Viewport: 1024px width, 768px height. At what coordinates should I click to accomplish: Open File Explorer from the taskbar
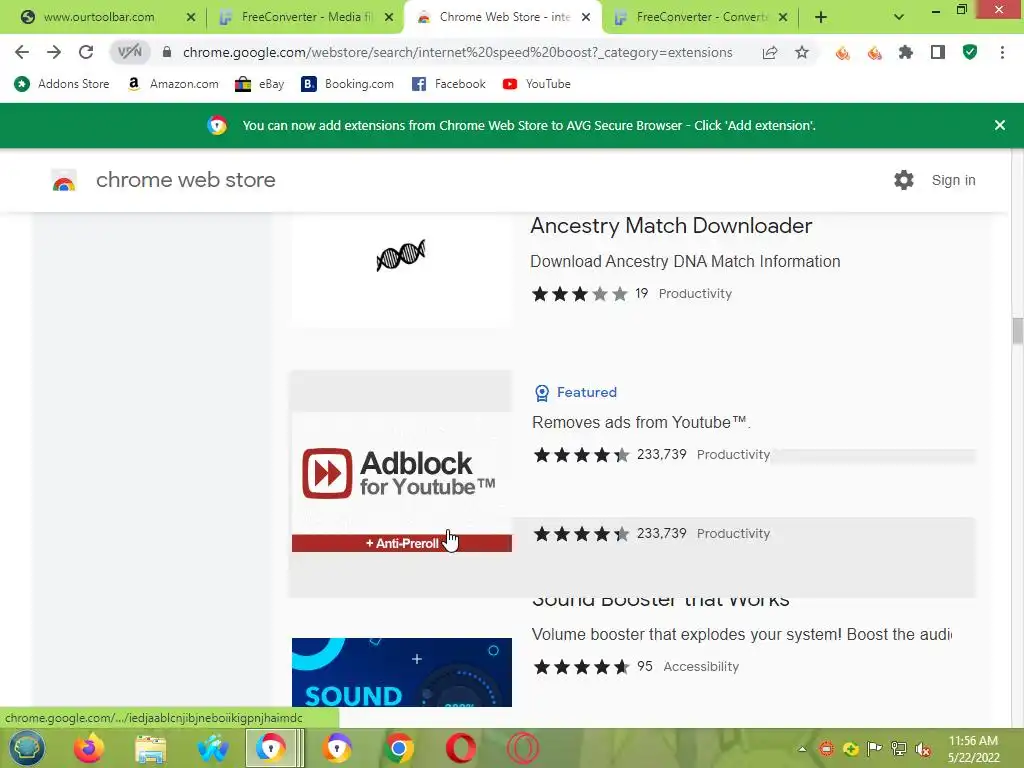coord(151,748)
